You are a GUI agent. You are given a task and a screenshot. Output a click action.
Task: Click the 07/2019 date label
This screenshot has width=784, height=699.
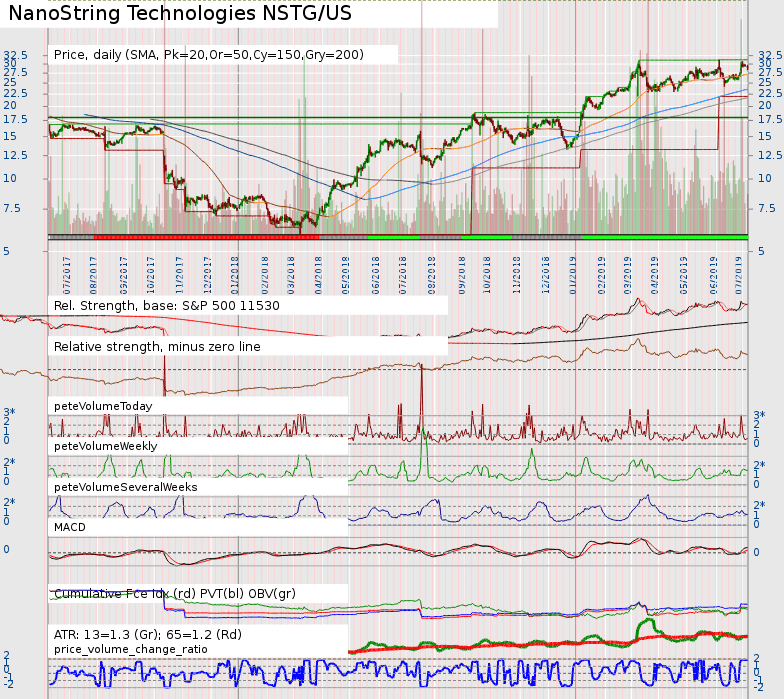point(739,275)
